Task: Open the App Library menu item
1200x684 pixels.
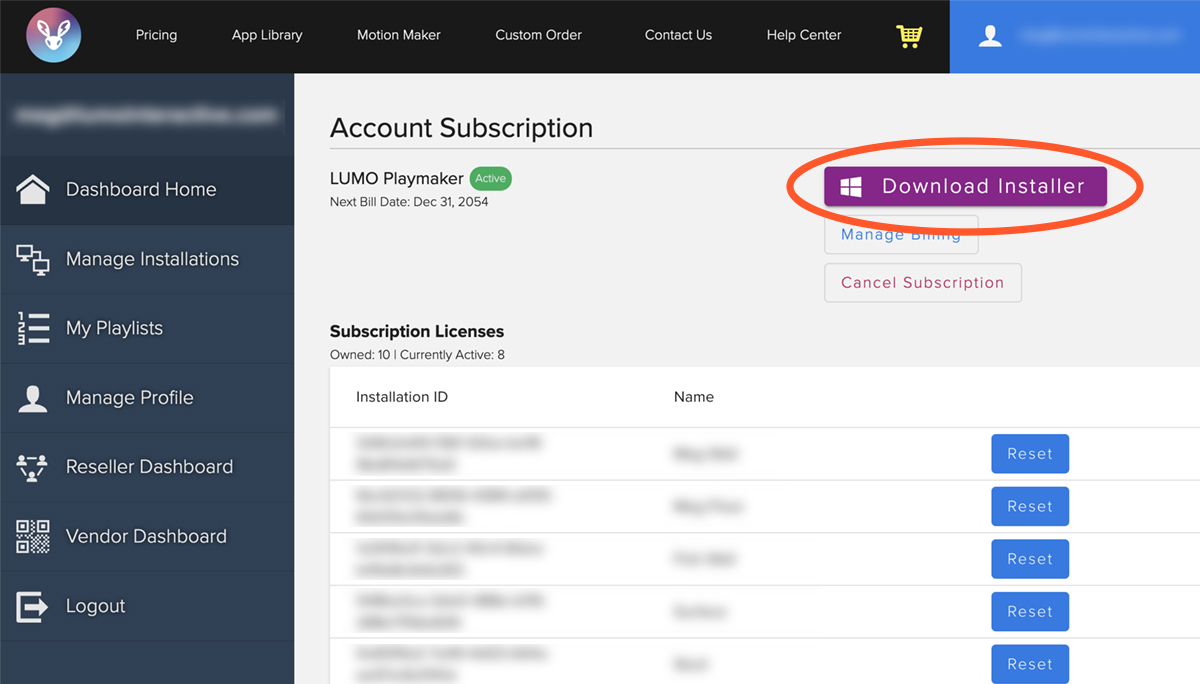Action: tap(267, 35)
